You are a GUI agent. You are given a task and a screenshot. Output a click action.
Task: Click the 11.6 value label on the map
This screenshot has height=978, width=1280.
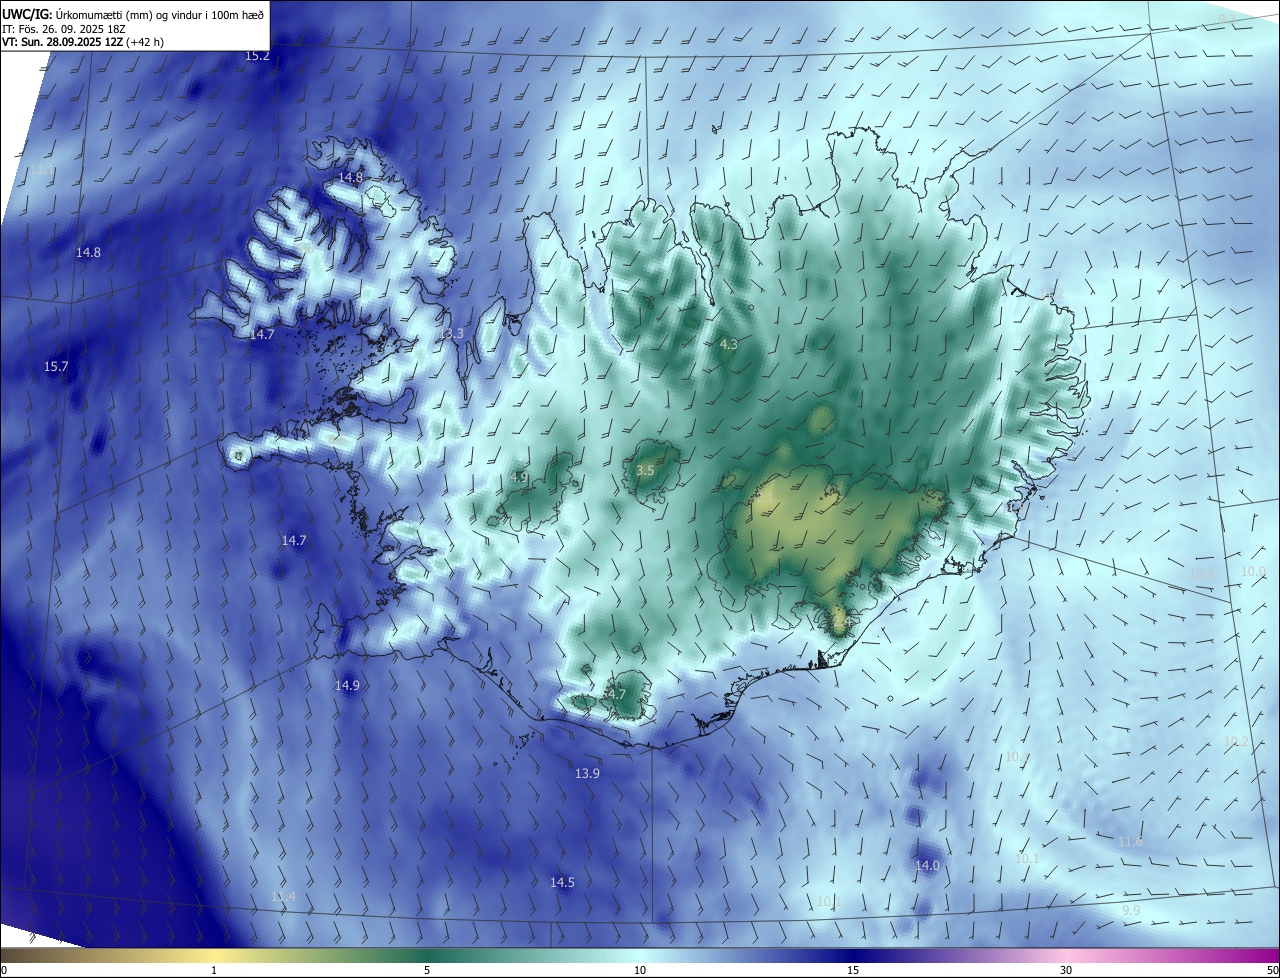(x=1130, y=842)
